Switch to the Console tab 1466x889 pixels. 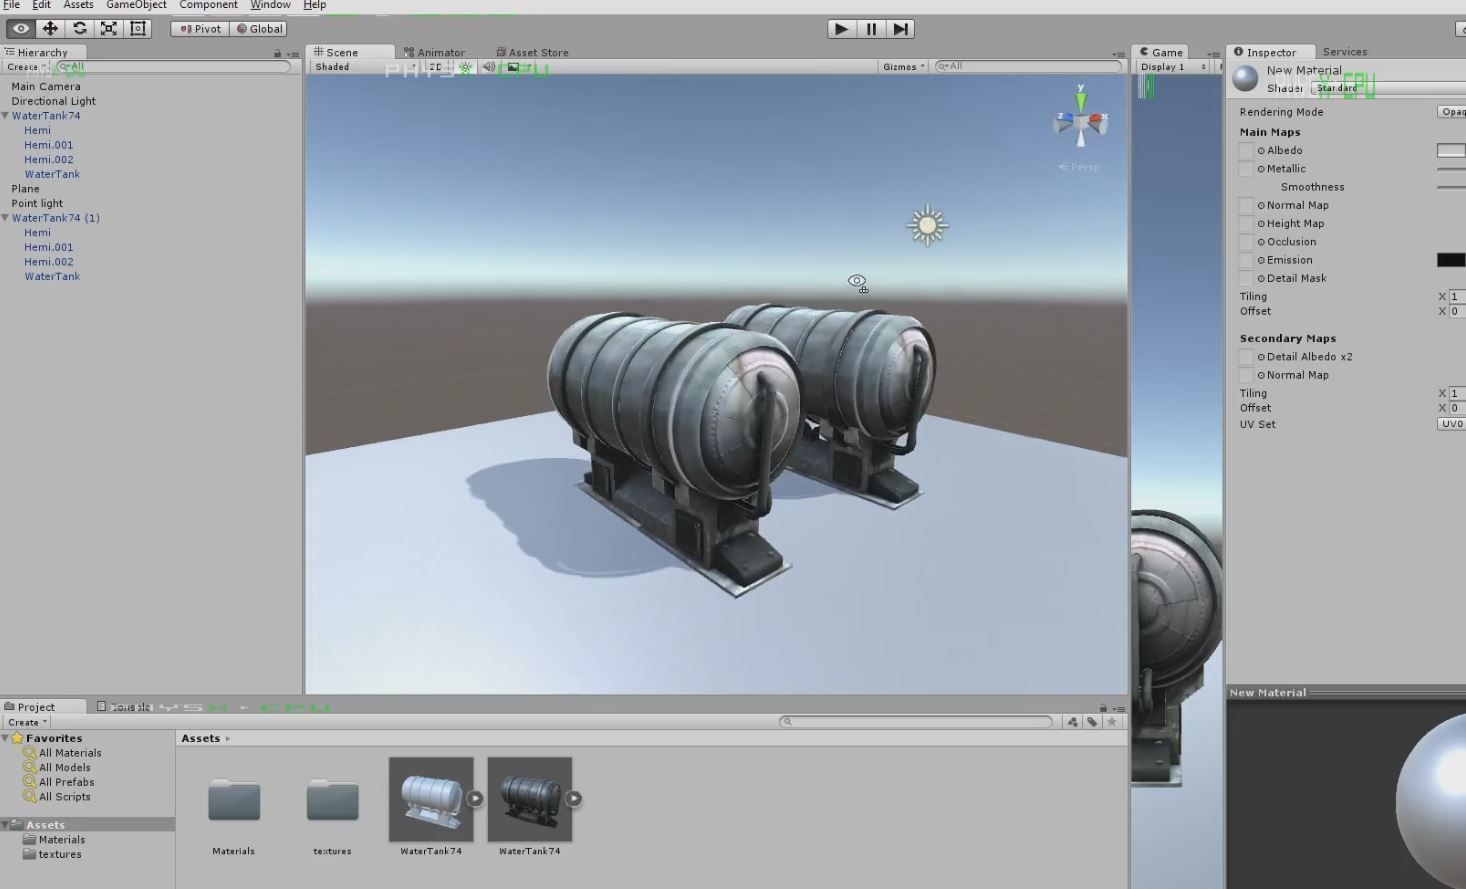pos(124,707)
